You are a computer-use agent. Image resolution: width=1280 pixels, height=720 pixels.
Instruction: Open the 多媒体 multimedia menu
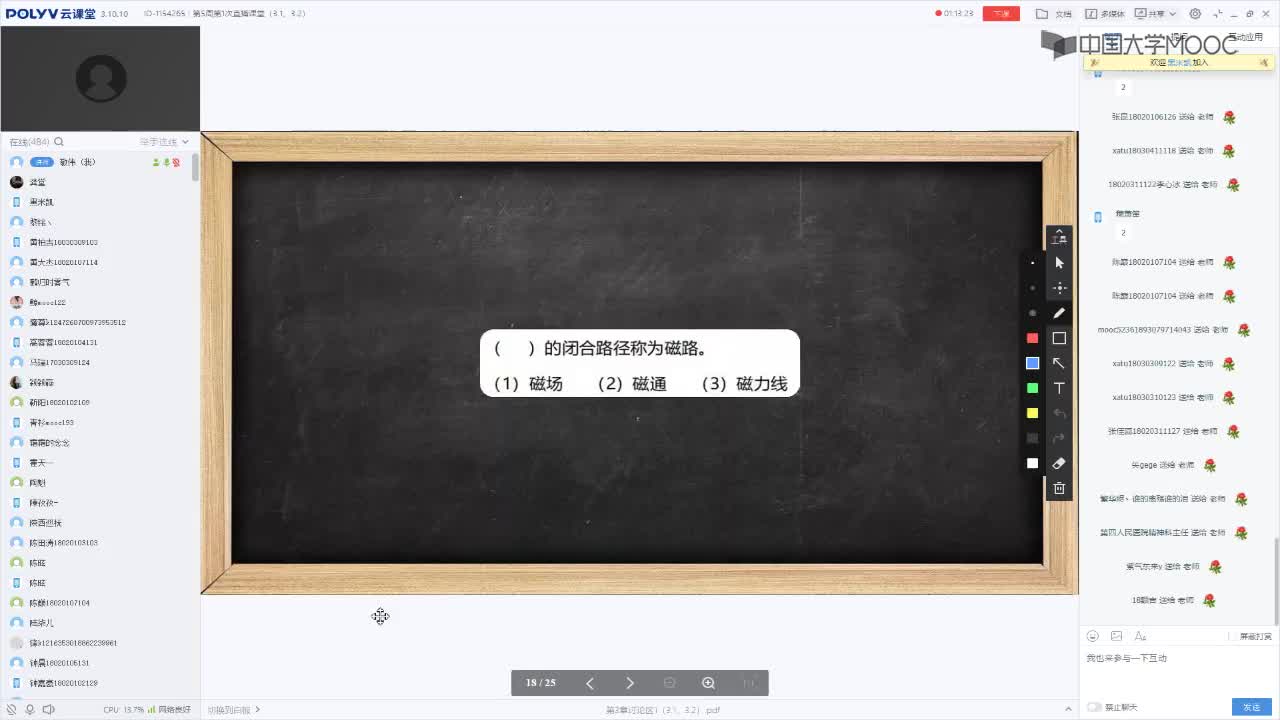coord(1105,14)
